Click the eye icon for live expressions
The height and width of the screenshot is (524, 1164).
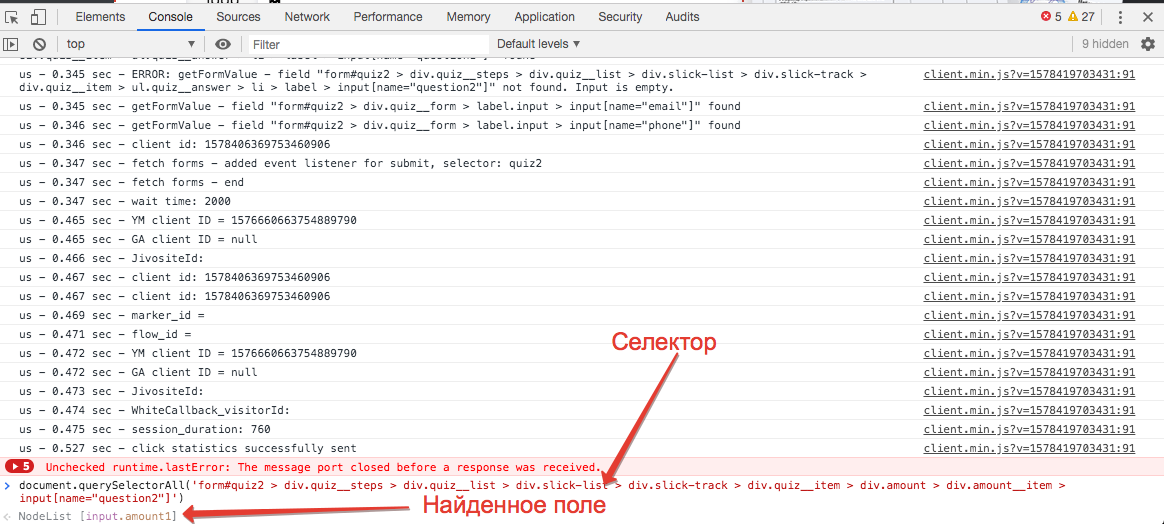pos(223,44)
